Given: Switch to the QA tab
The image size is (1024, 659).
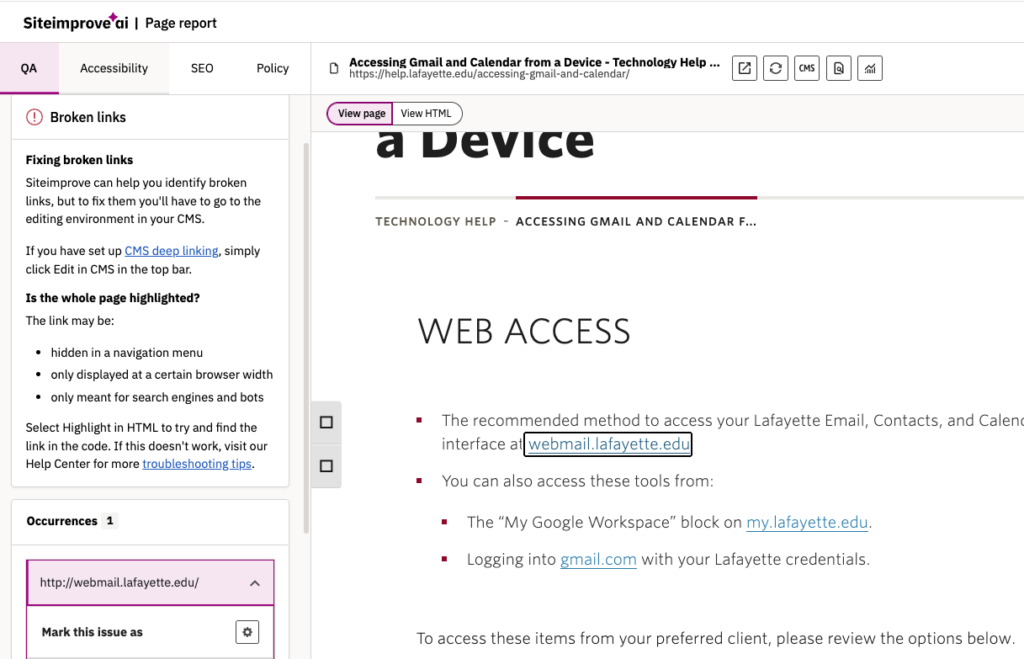Looking at the screenshot, I should click(x=29, y=68).
